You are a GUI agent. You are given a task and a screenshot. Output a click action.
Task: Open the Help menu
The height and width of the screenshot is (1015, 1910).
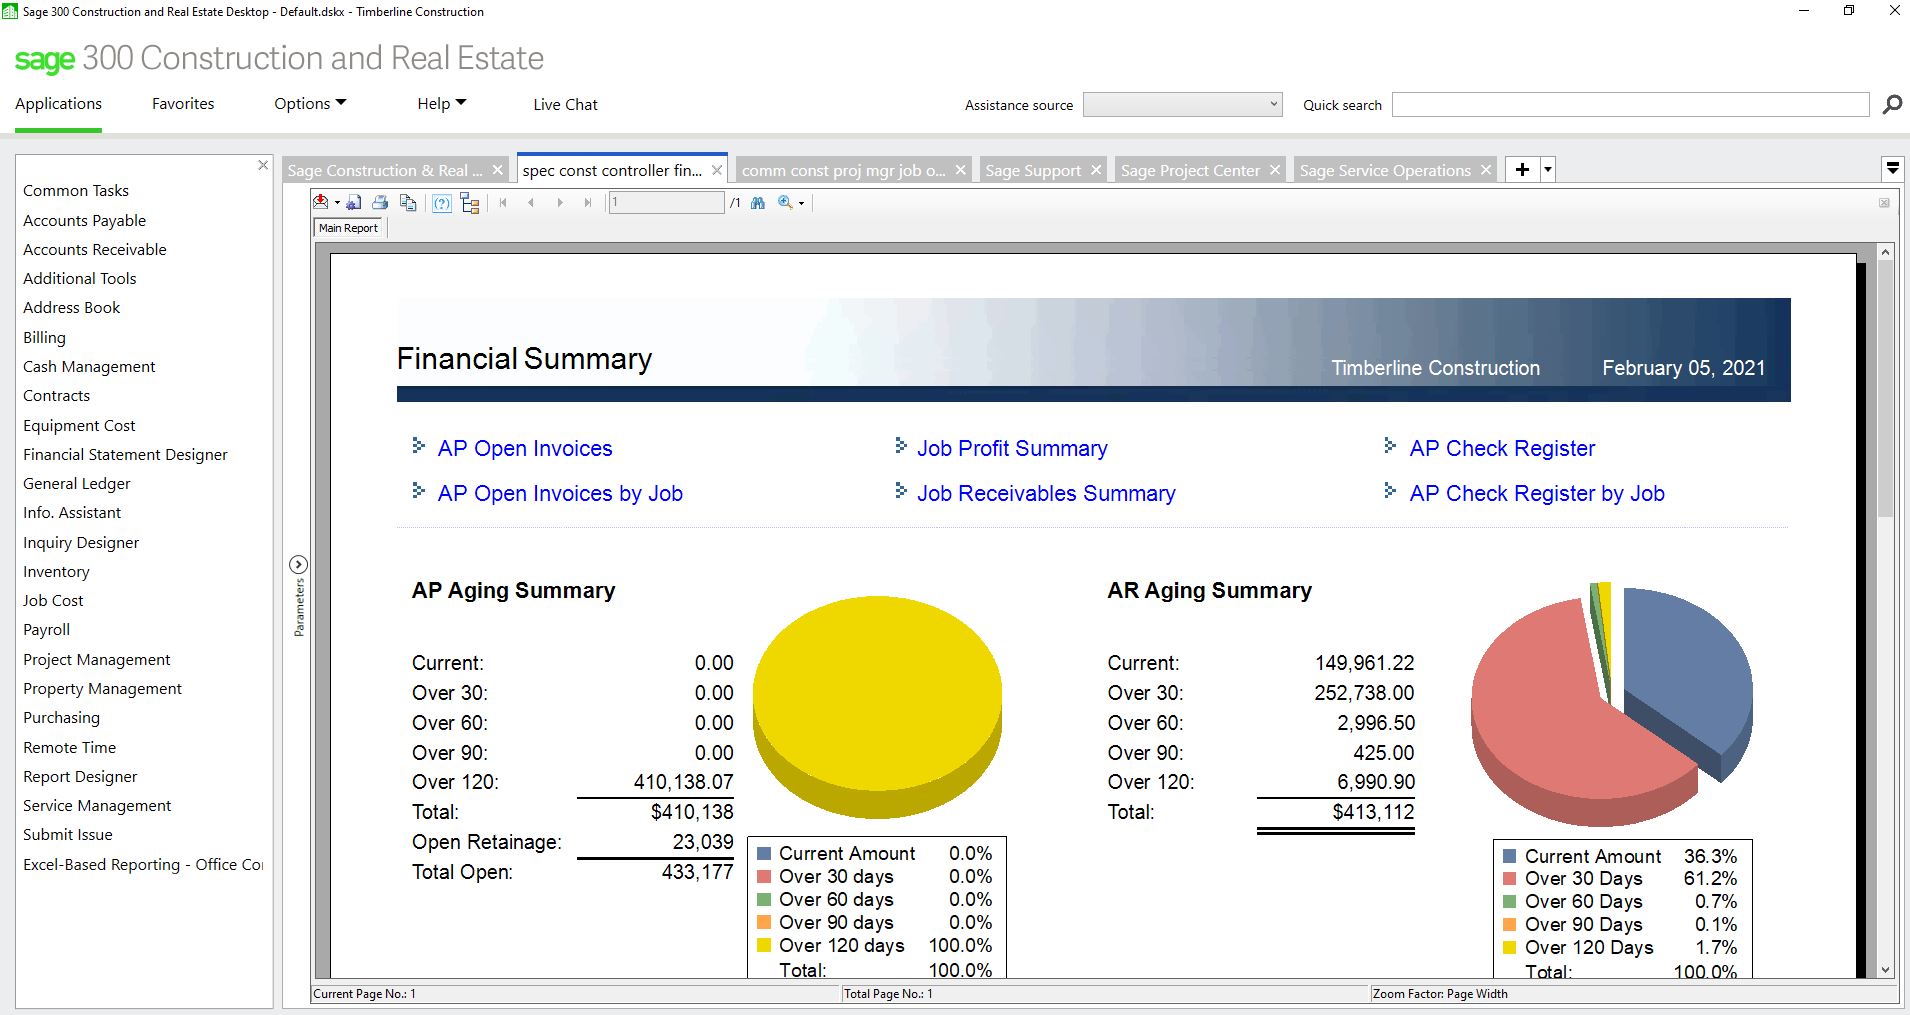(x=441, y=104)
